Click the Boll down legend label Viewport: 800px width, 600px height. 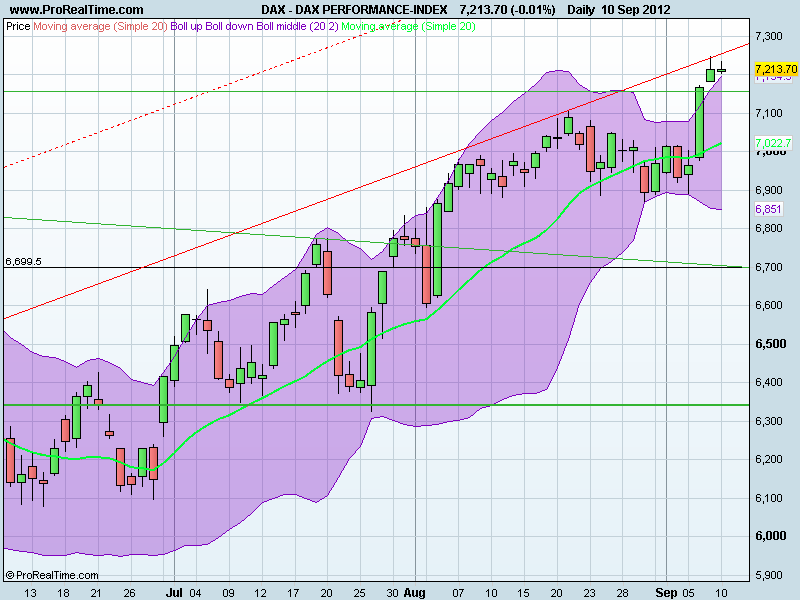point(229,26)
